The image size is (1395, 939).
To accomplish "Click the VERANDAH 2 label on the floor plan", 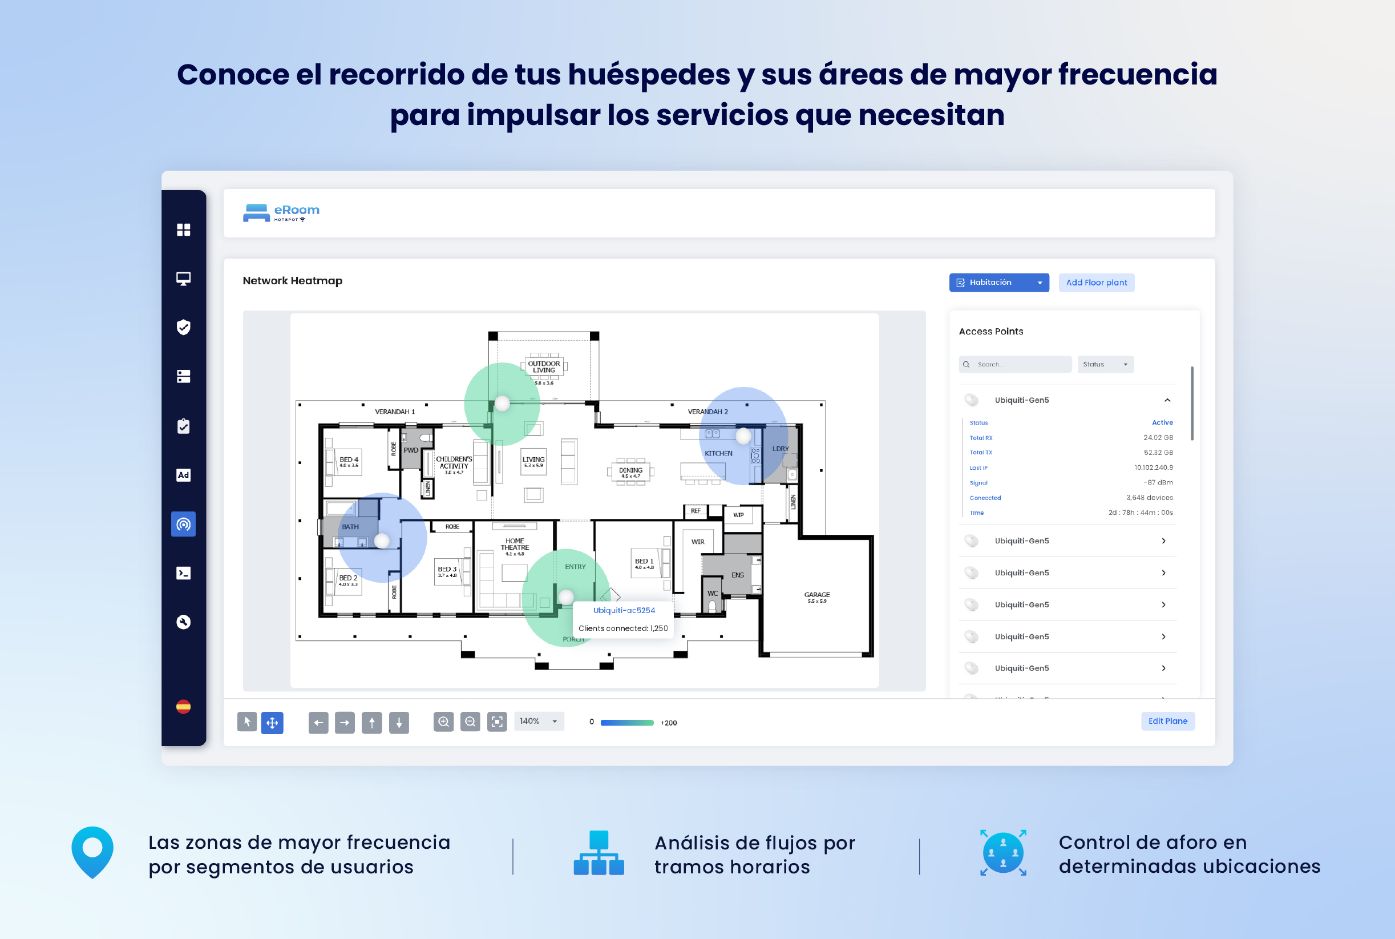I will [x=708, y=411].
